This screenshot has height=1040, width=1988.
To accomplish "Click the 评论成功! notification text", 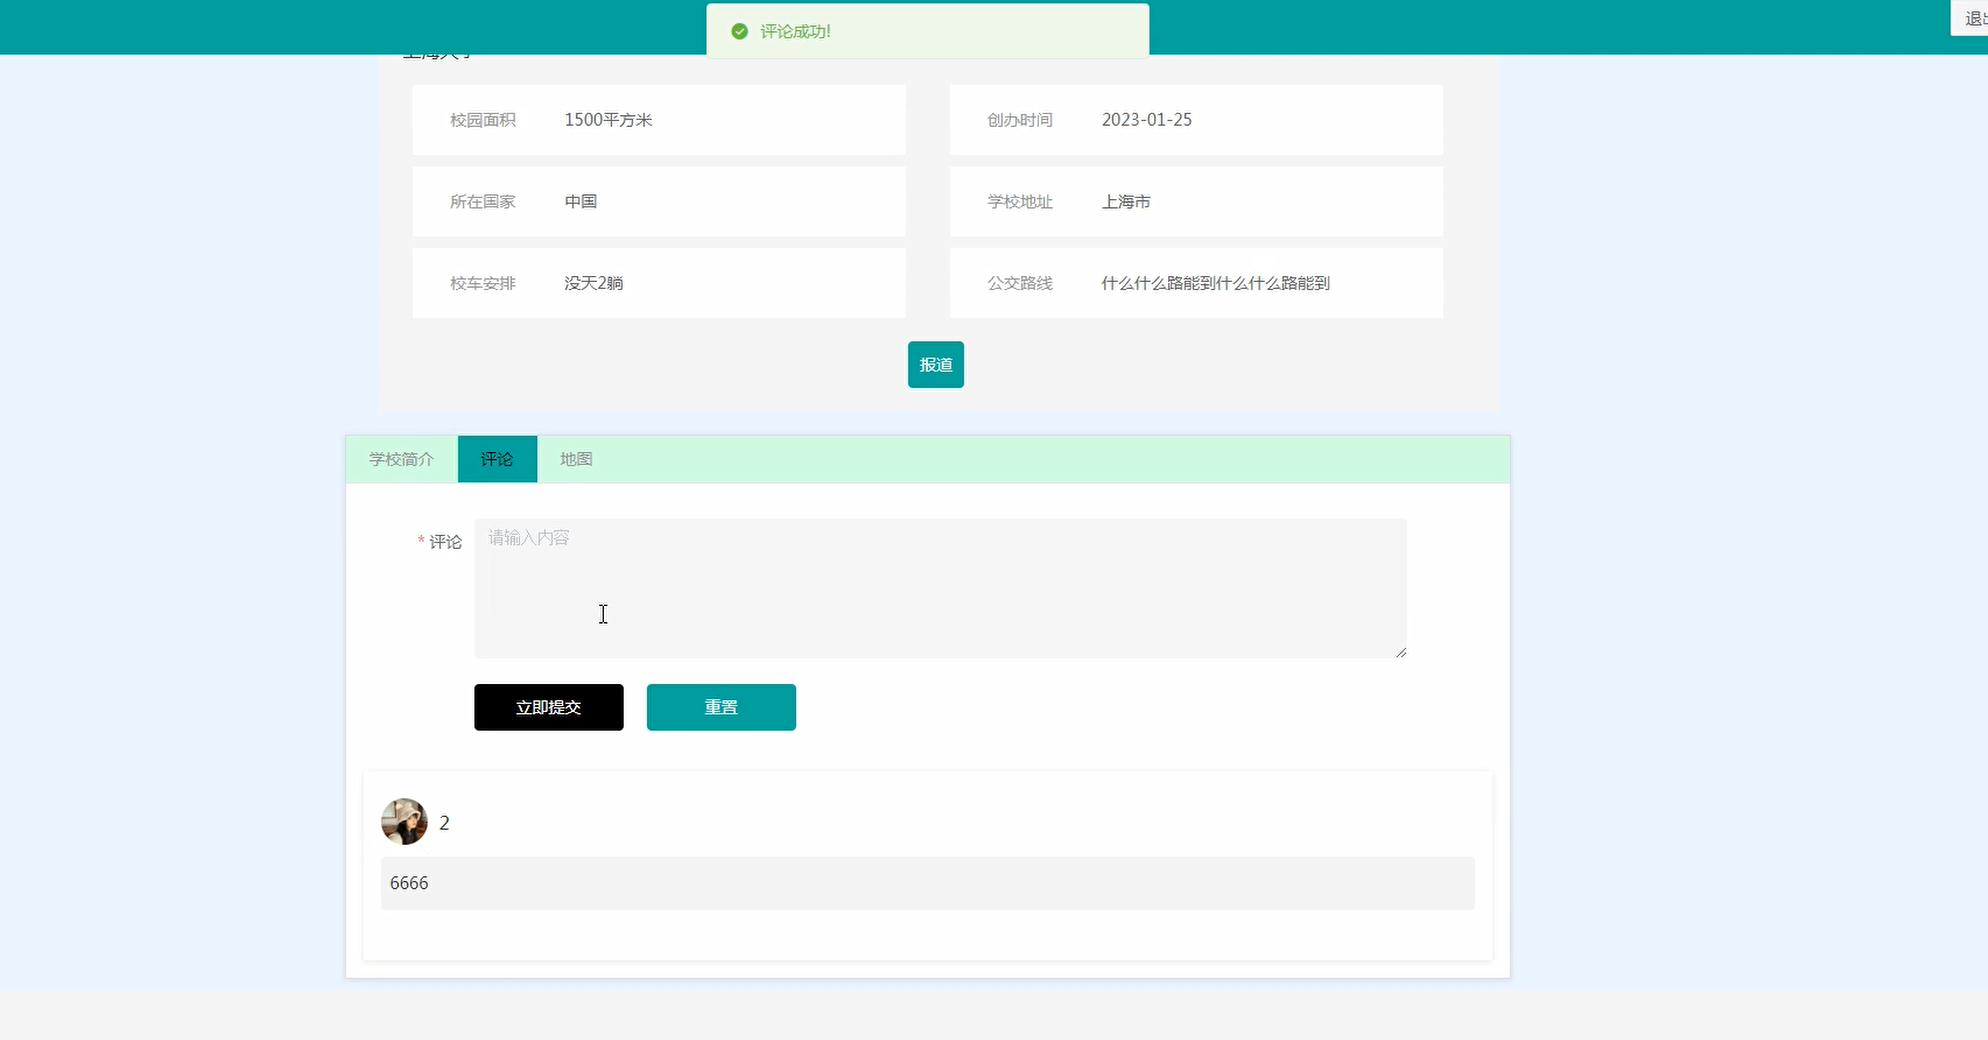I will 795,31.
